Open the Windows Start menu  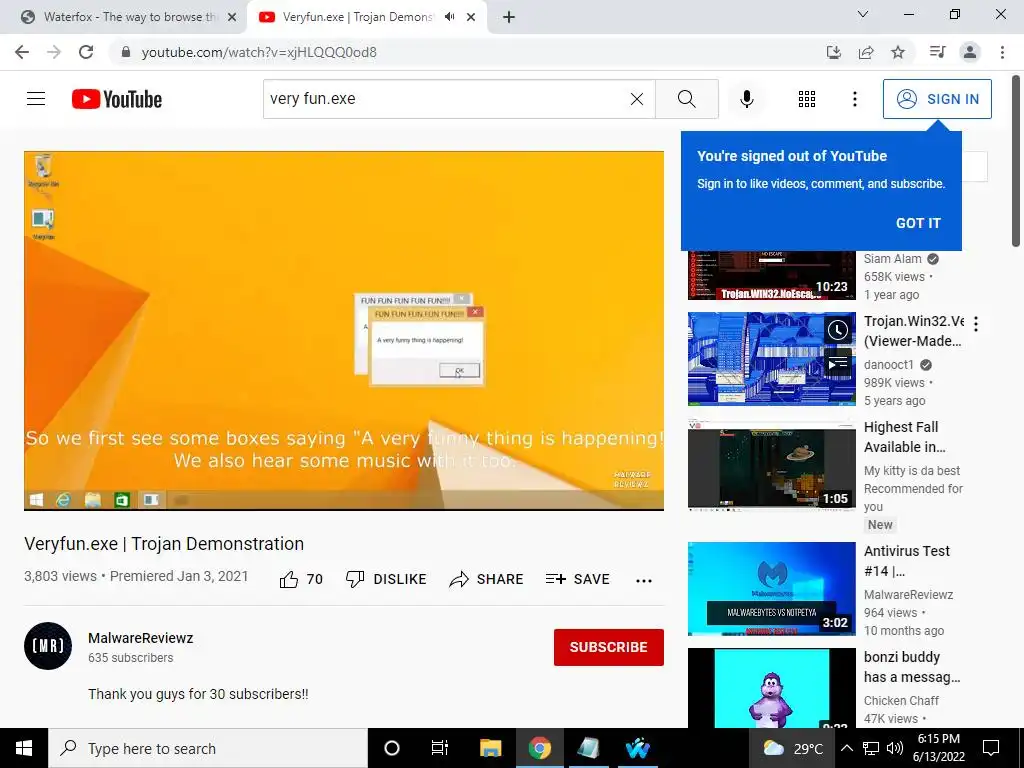click(x=24, y=748)
